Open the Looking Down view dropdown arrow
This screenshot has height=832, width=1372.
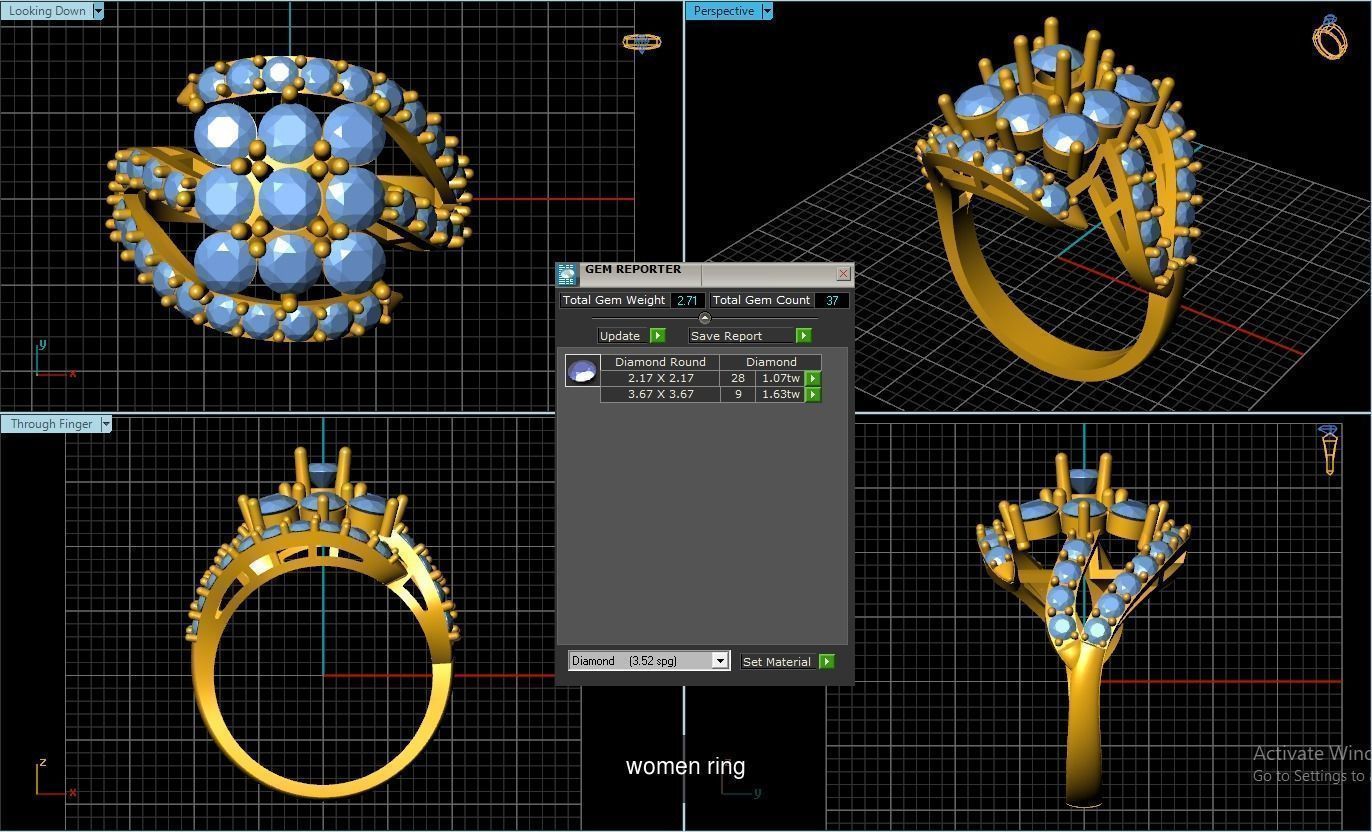tap(98, 11)
